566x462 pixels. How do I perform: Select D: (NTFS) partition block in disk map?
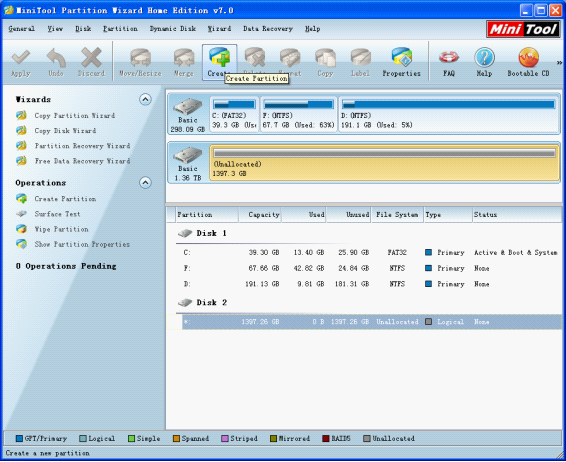click(449, 114)
